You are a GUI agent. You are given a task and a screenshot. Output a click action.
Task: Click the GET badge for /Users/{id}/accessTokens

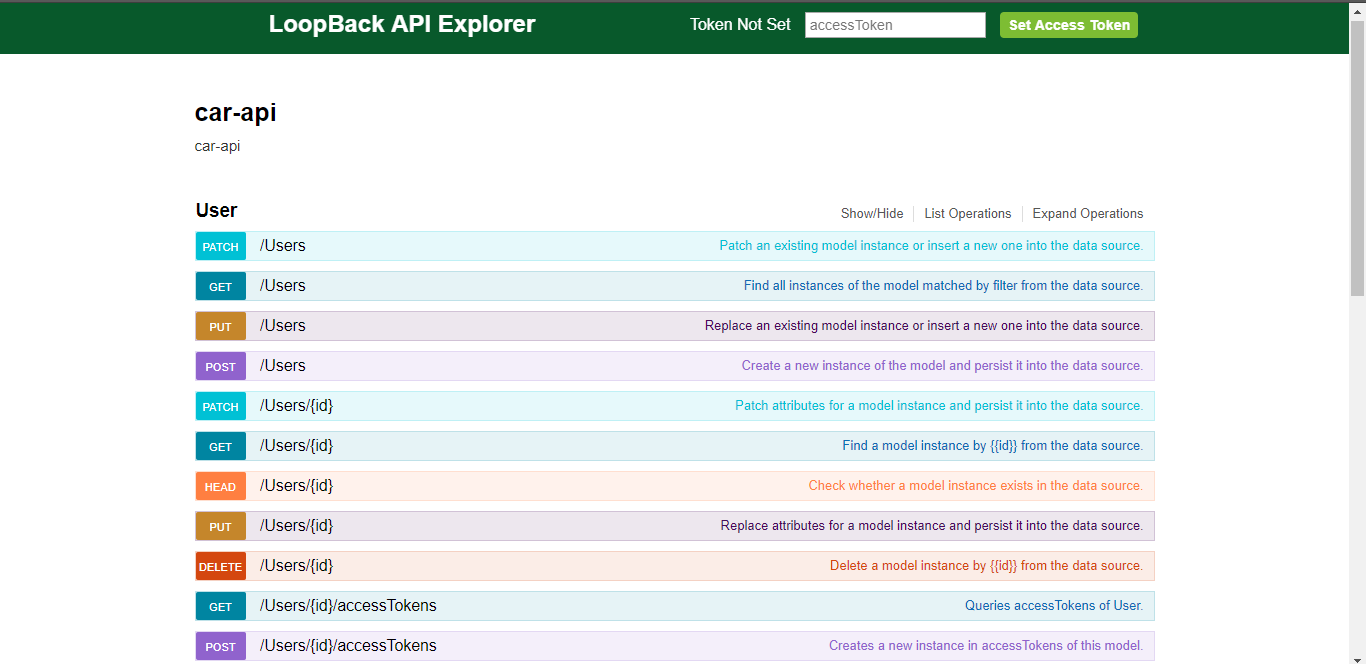click(221, 606)
